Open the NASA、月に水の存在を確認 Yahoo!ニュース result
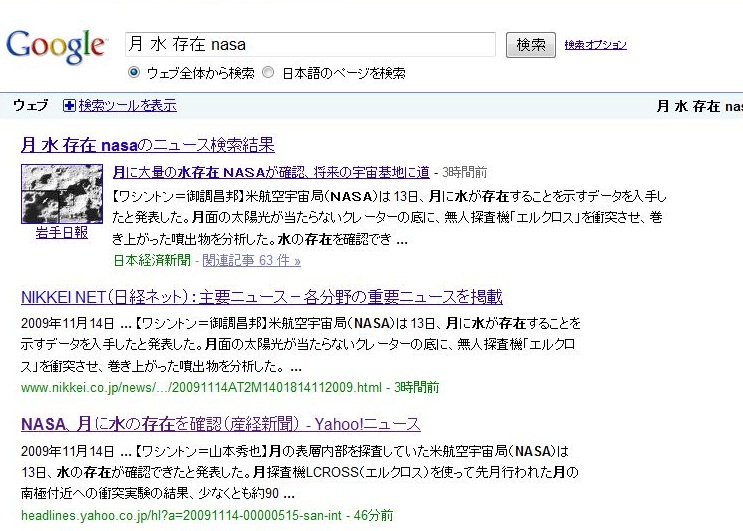 click(x=221, y=424)
